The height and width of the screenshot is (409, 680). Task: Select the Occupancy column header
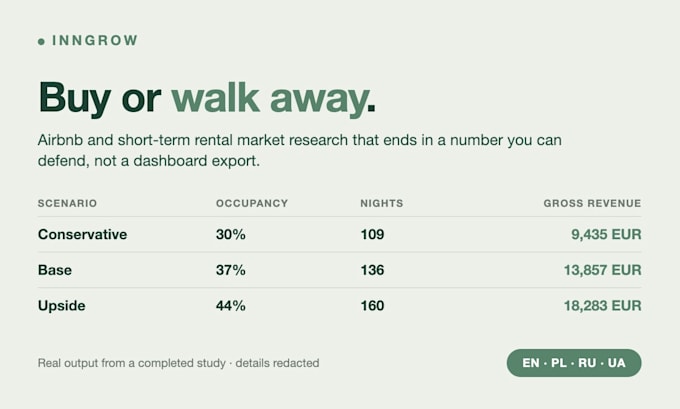[252, 203]
